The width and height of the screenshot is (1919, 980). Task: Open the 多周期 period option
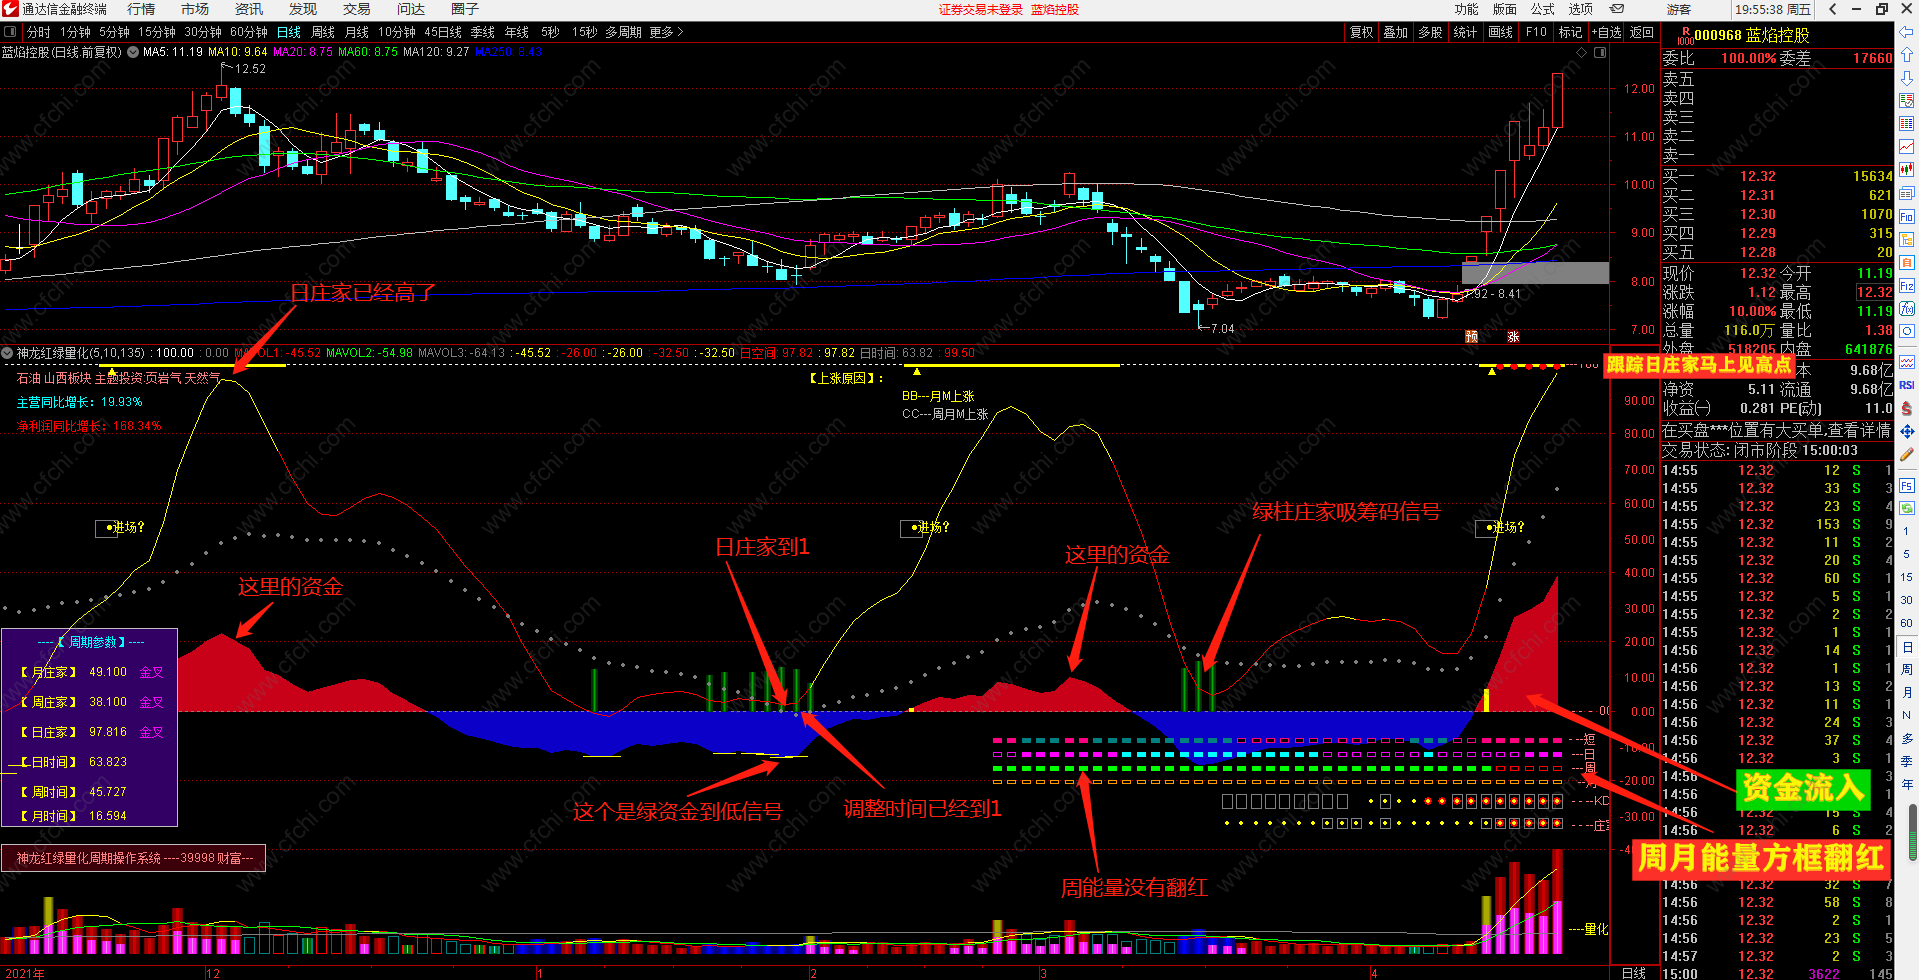(623, 32)
